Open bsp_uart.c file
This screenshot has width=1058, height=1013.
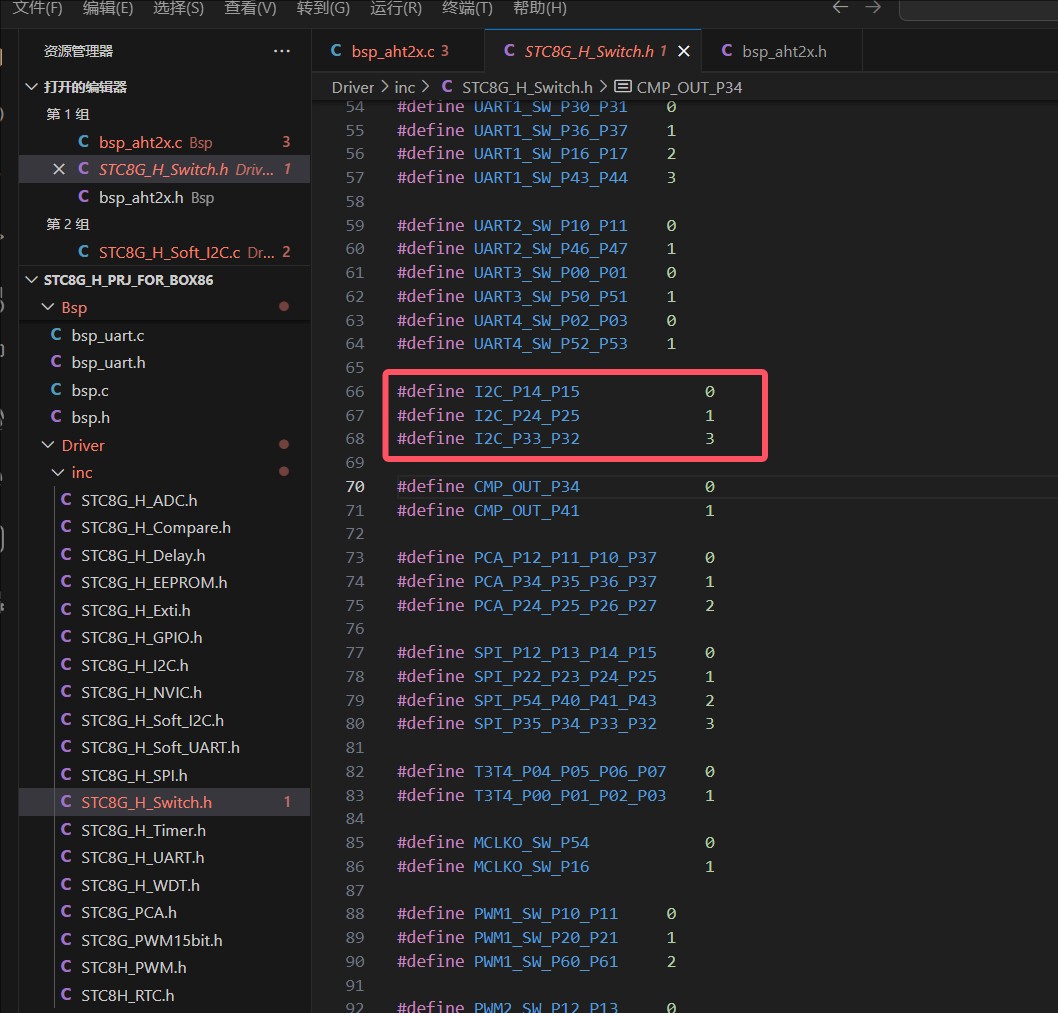click(x=165, y=335)
